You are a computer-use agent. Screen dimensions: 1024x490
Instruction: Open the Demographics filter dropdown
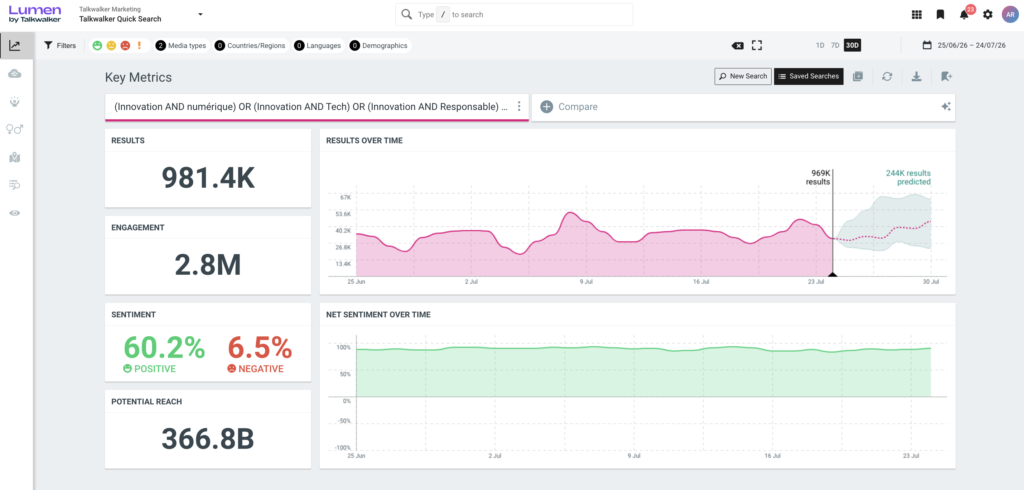pos(379,46)
